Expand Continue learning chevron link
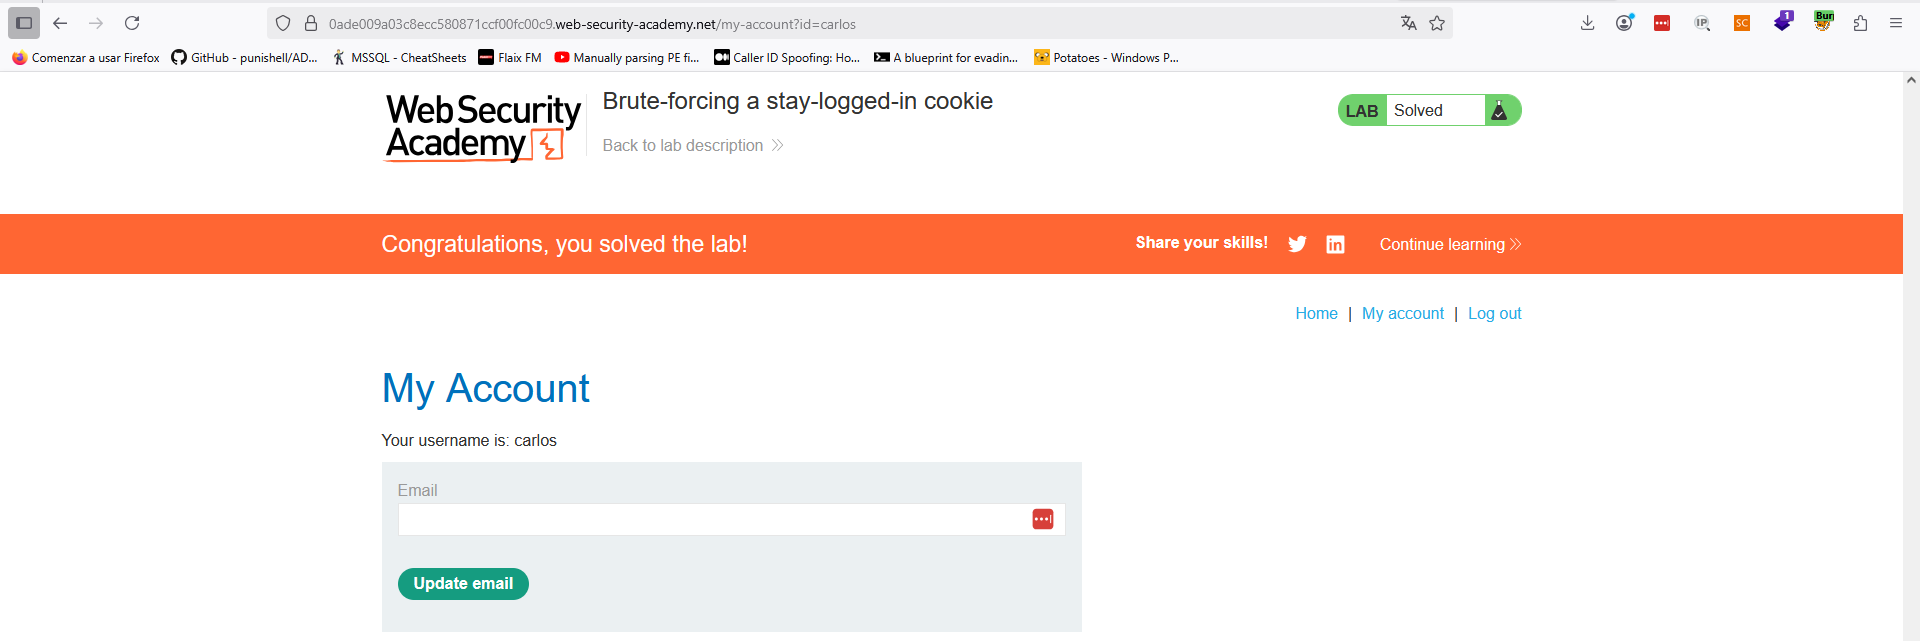The height and width of the screenshot is (641, 1920). coord(1450,244)
